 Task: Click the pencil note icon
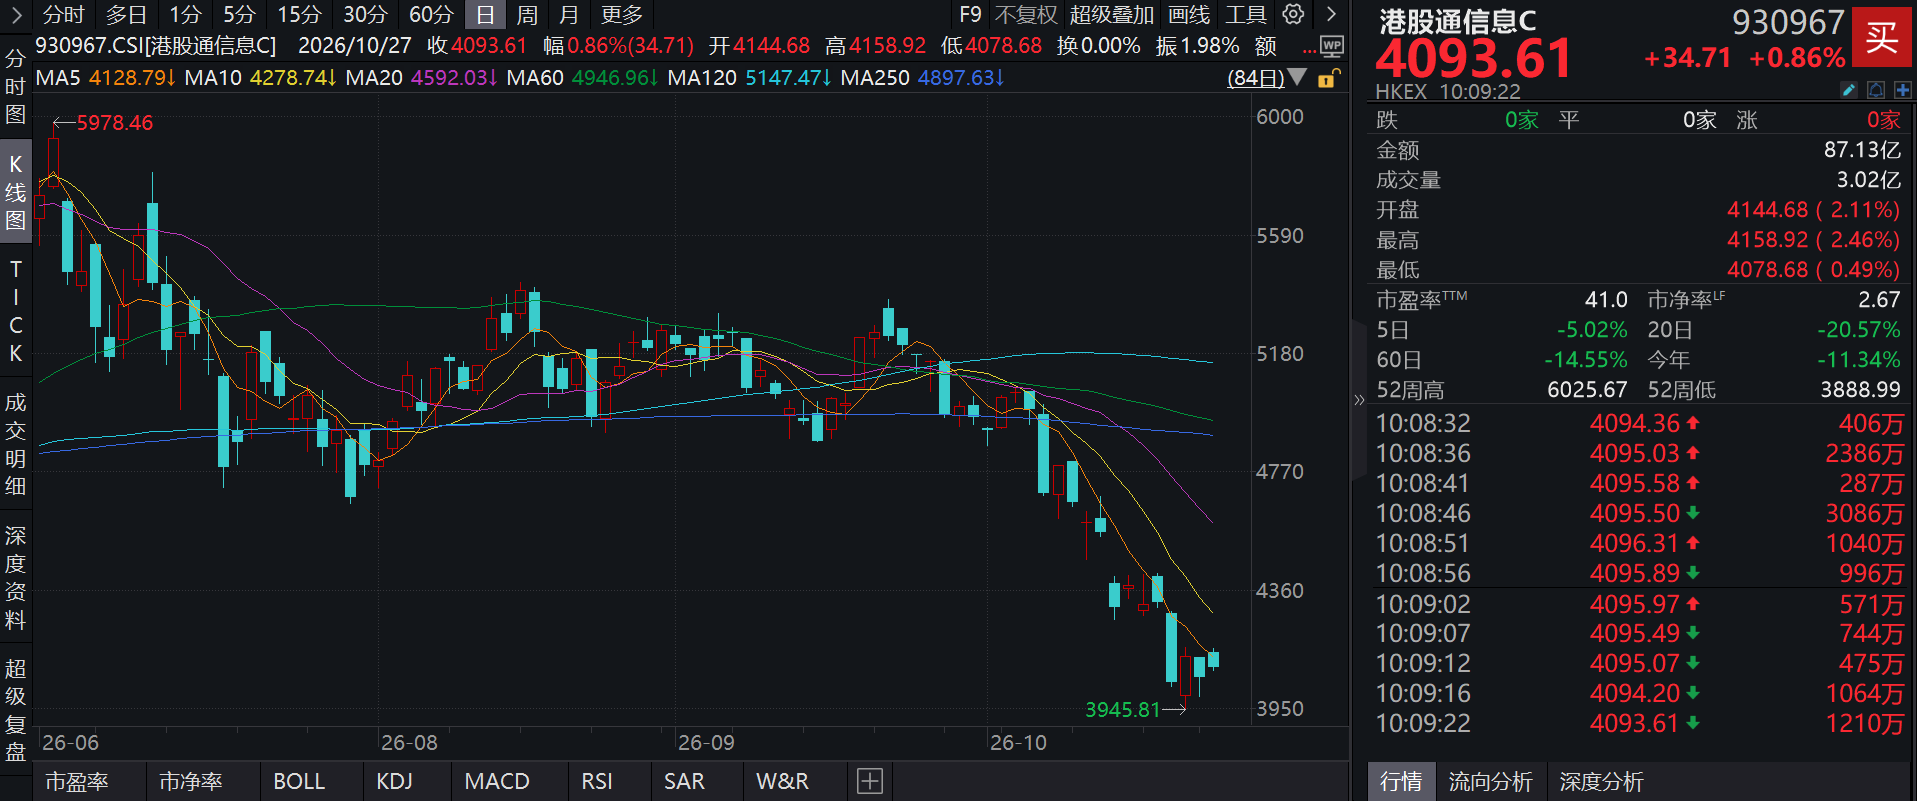1849,91
